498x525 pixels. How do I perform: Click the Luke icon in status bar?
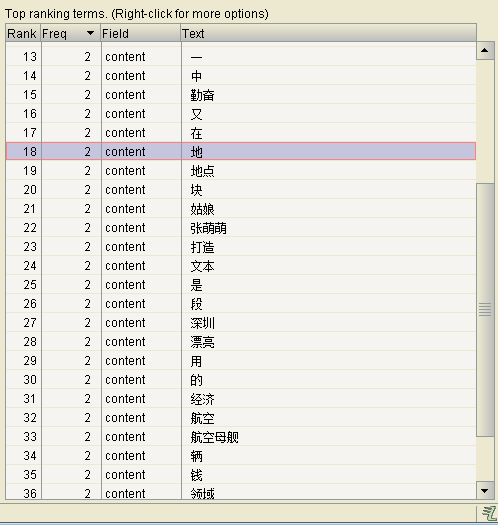point(489,514)
